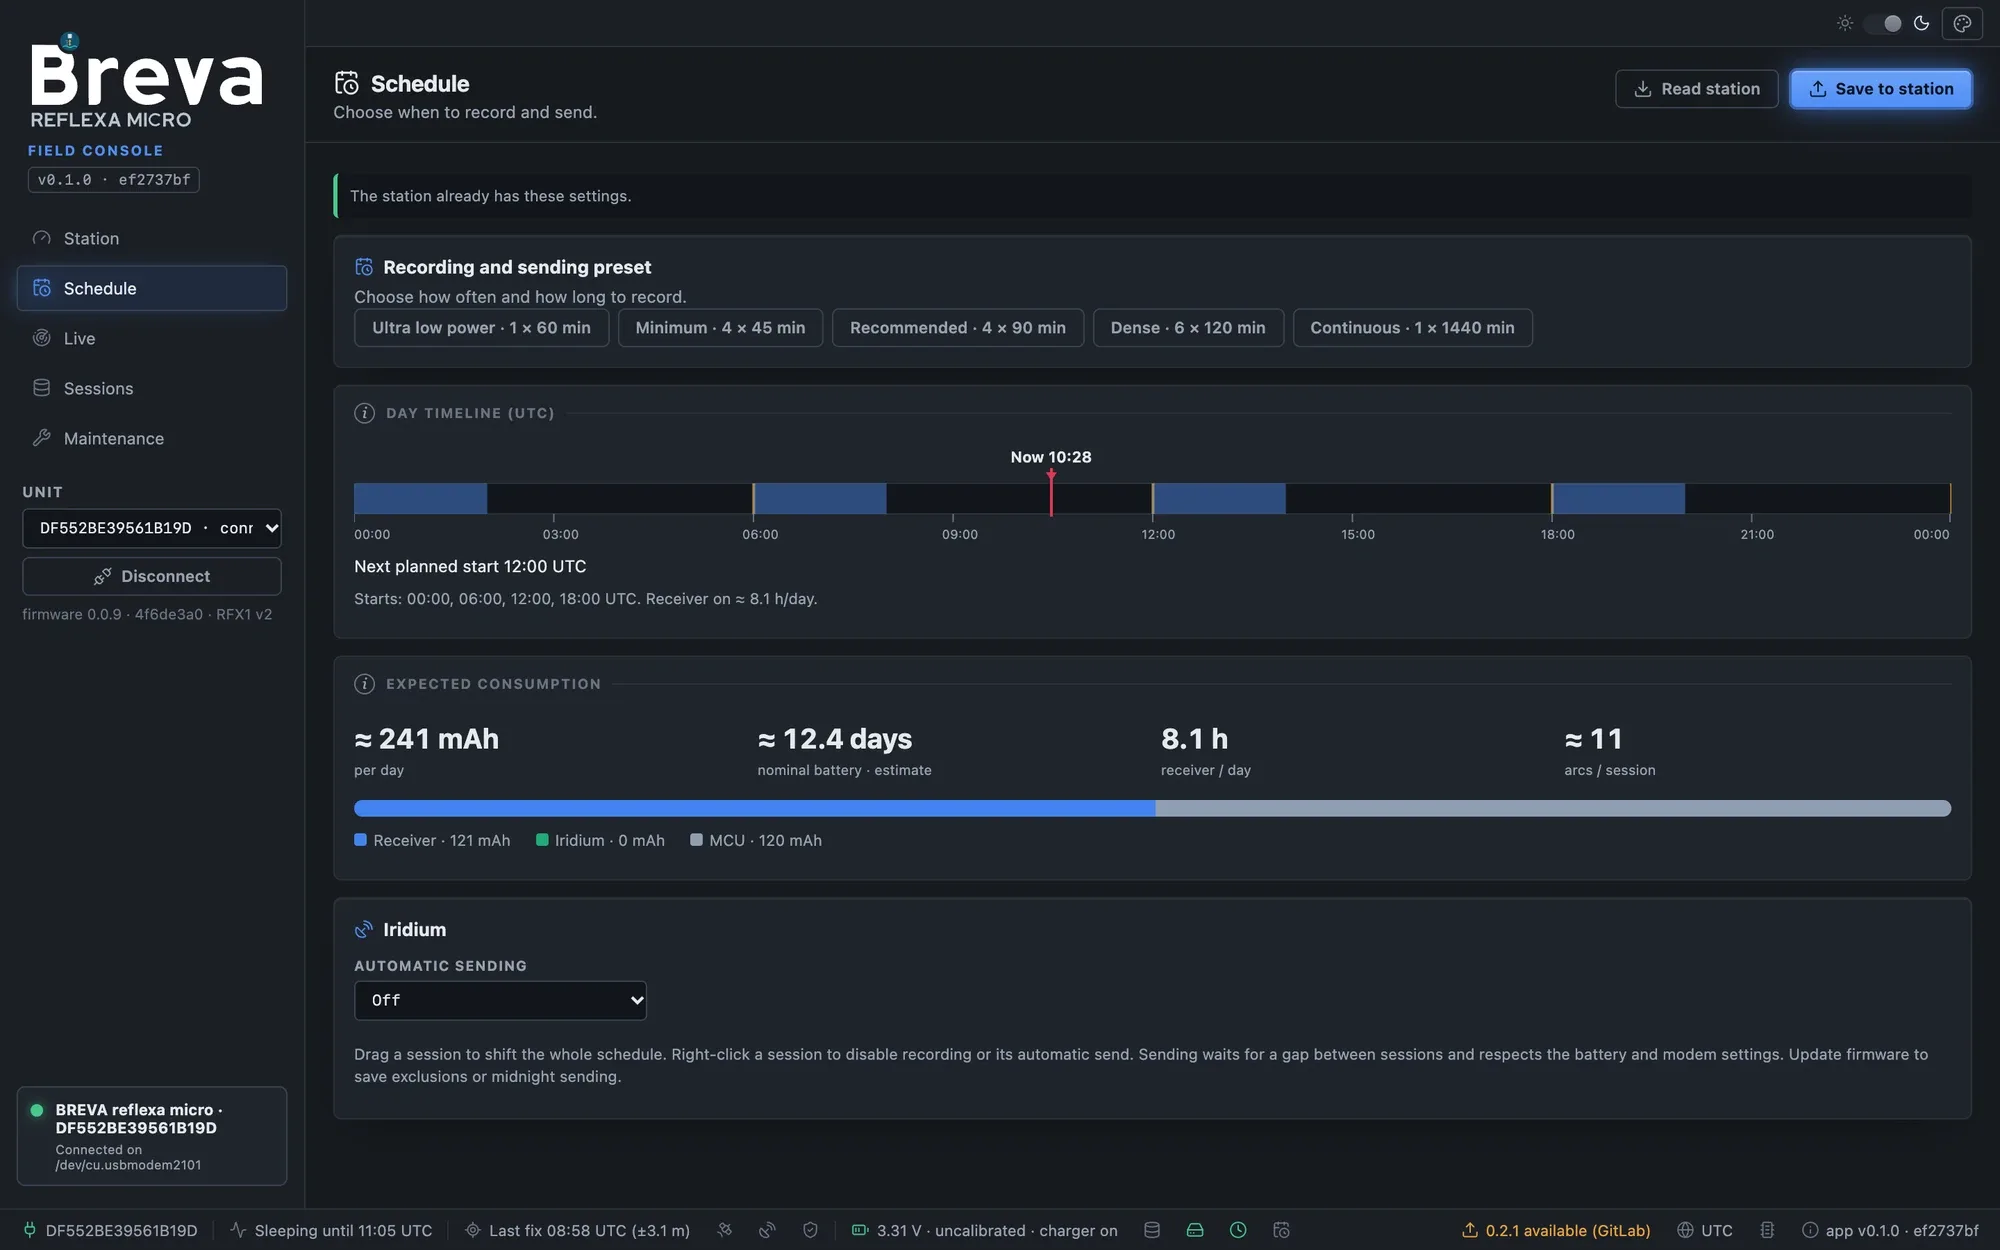Image resolution: width=2000 pixels, height=1250 pixels.
Task: Click the gray MCU consumption bar segment
Action: pyautogui.click(x=1553, y=808)
